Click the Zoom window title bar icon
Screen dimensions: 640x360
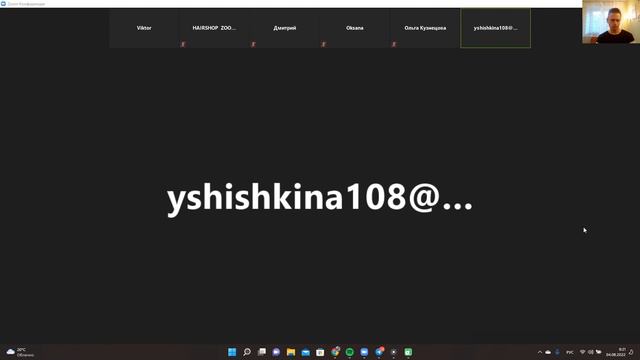pos(3,3)
